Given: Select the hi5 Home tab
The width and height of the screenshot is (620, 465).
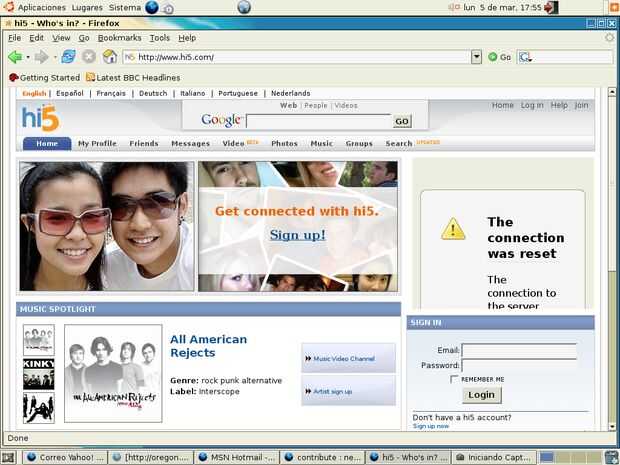Looking at the screenshot, I should 47,143.
